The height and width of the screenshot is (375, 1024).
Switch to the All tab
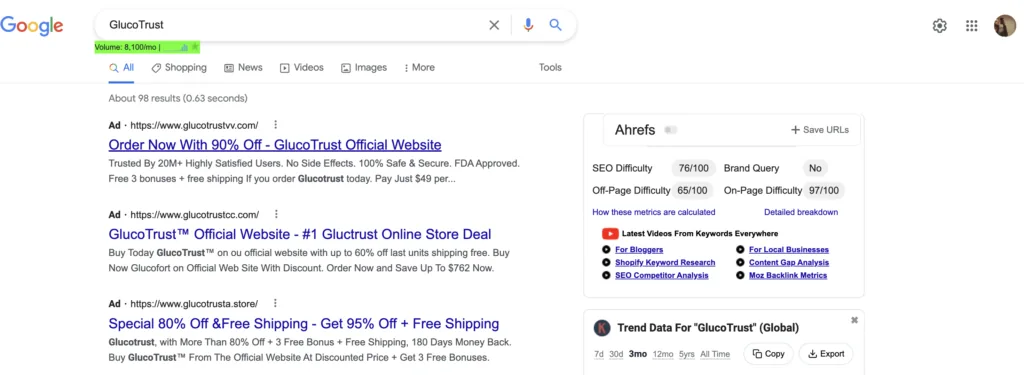click(121, 67)
